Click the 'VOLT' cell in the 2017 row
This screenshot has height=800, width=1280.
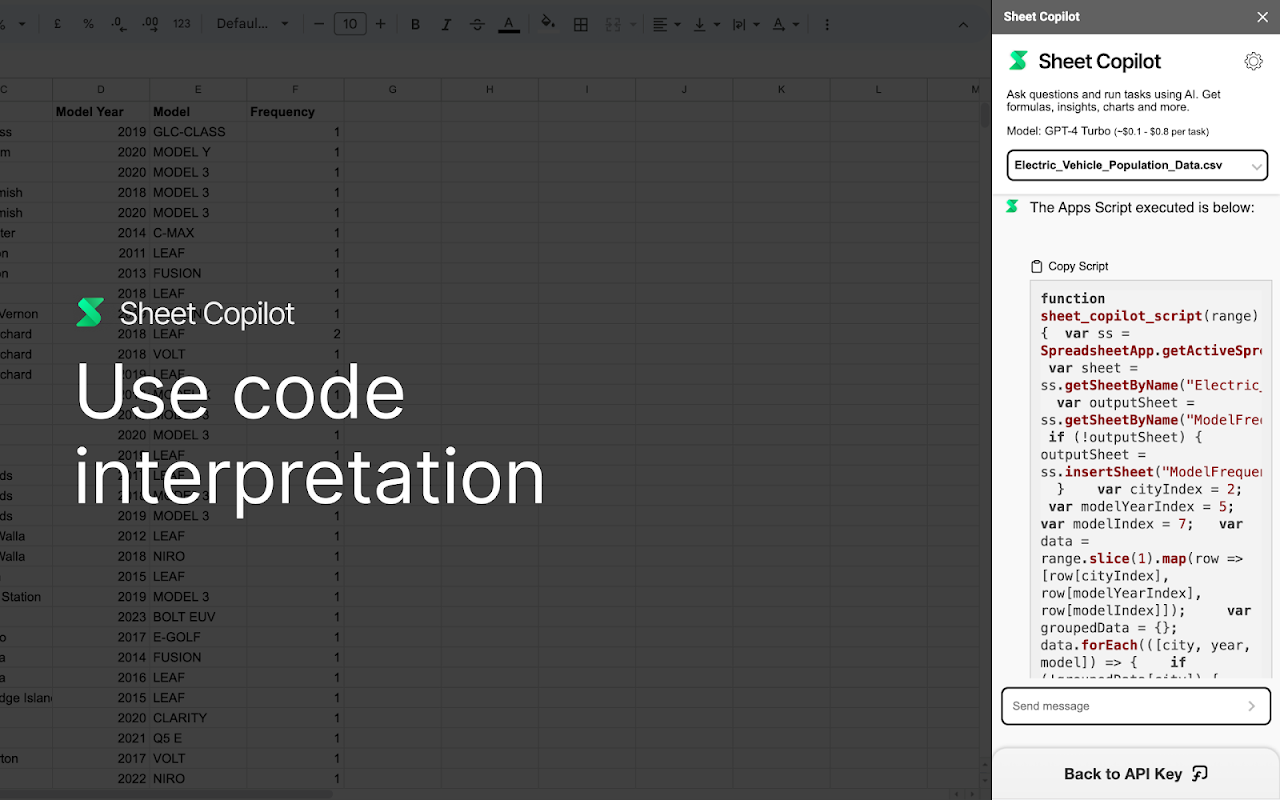[198, 758]
